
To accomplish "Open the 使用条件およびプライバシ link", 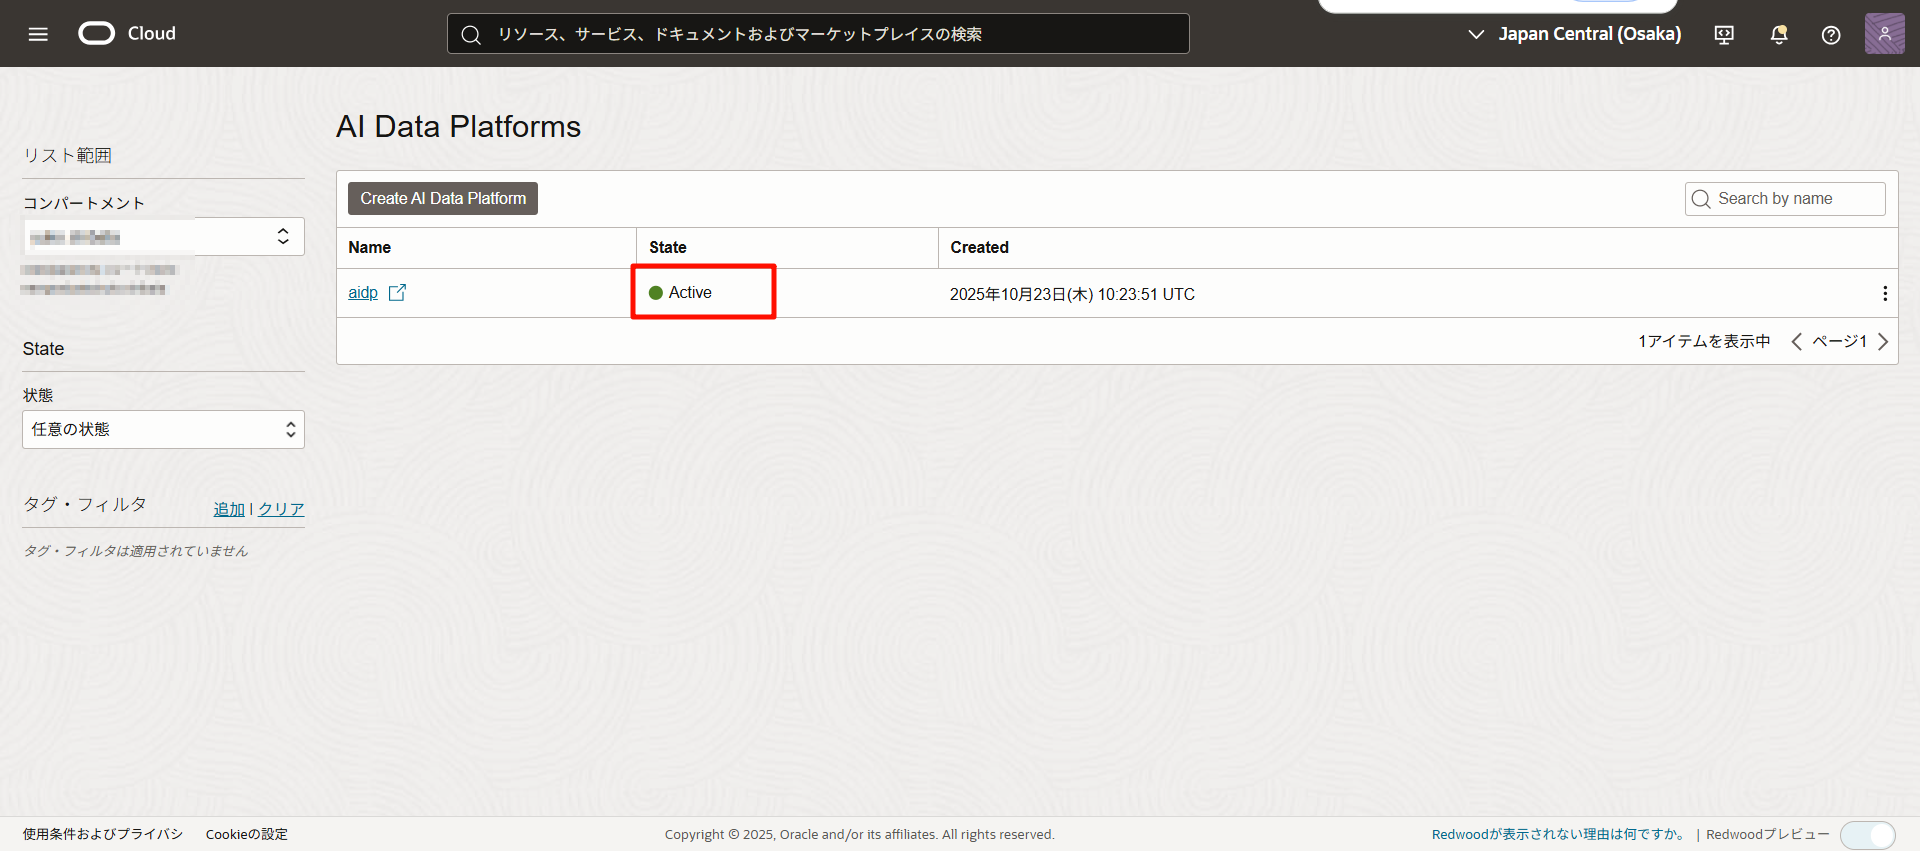I will [x=103, y=834].
